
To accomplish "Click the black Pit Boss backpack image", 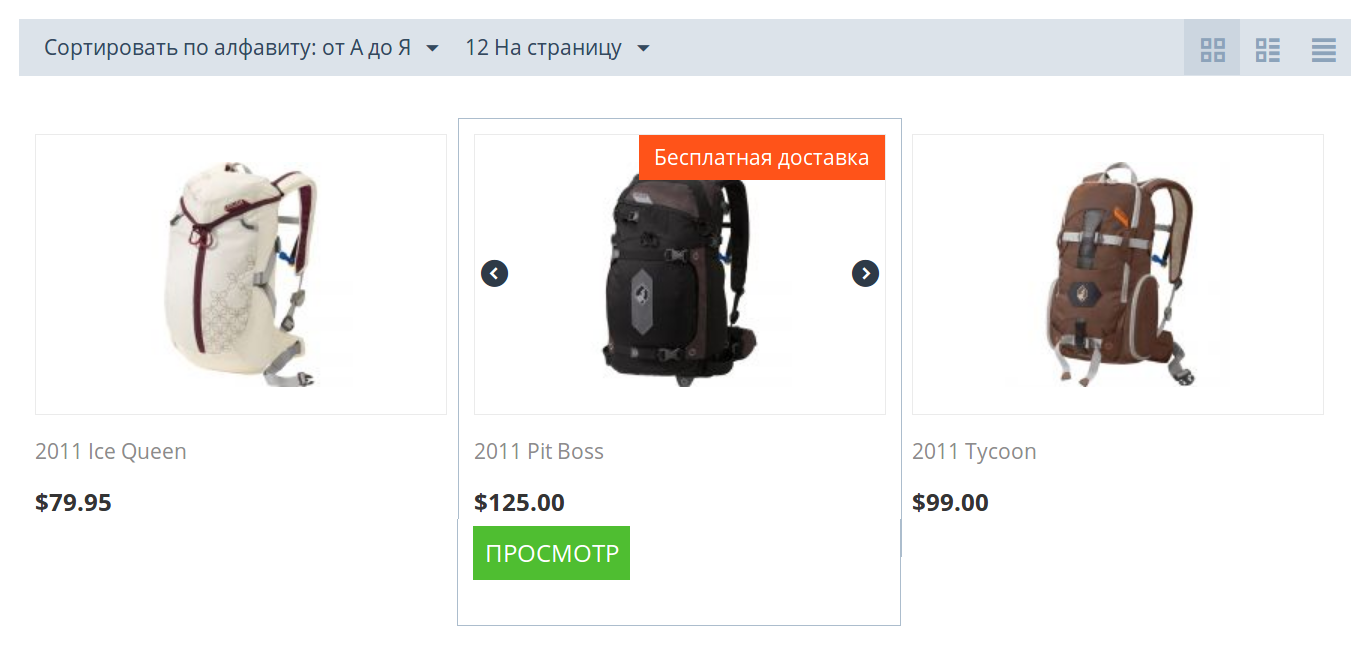I will tap(679, 280).
